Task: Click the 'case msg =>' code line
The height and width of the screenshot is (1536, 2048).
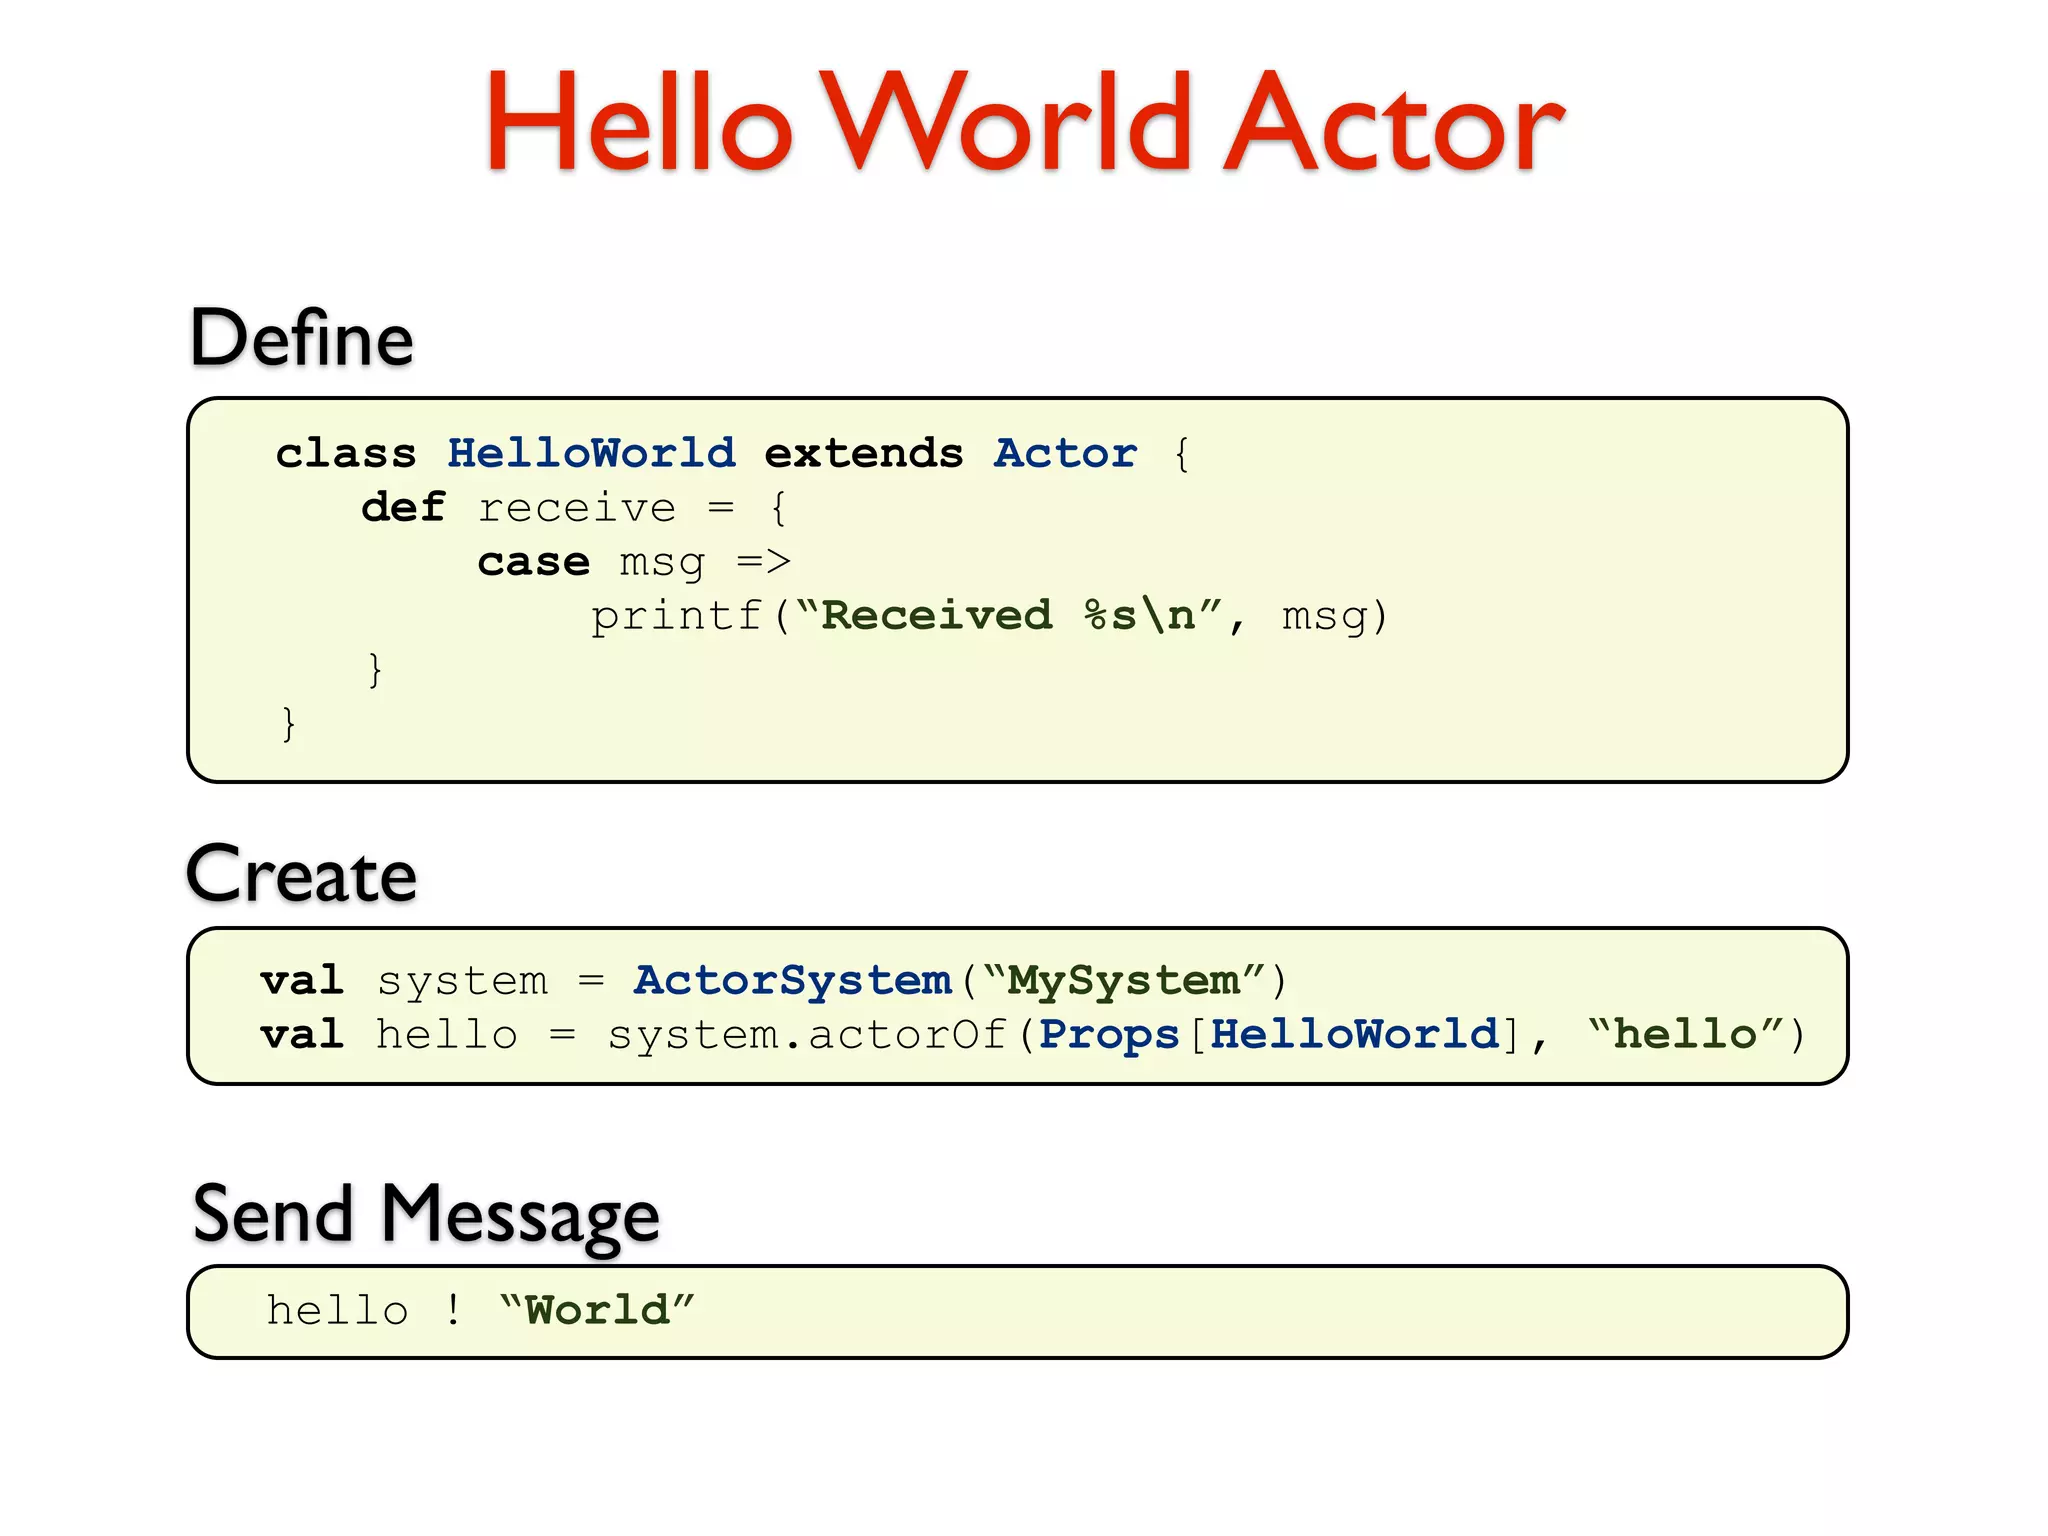Action: tap(634, 563)
